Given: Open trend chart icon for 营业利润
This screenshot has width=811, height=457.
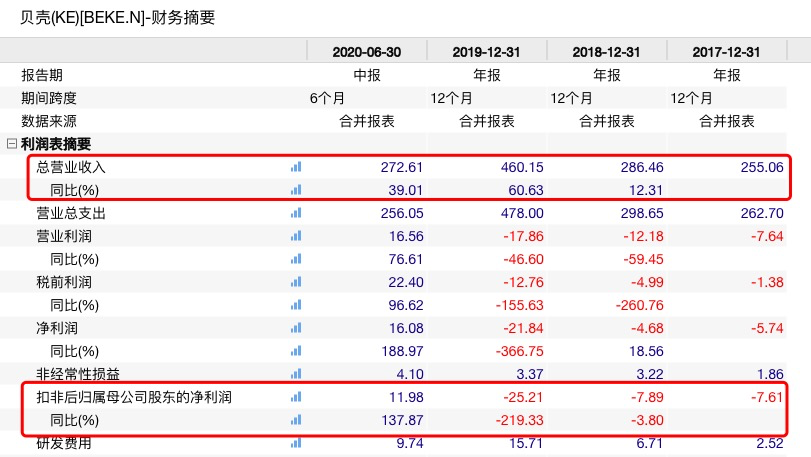Looking at the screenshot, I should tap(295, 236).
